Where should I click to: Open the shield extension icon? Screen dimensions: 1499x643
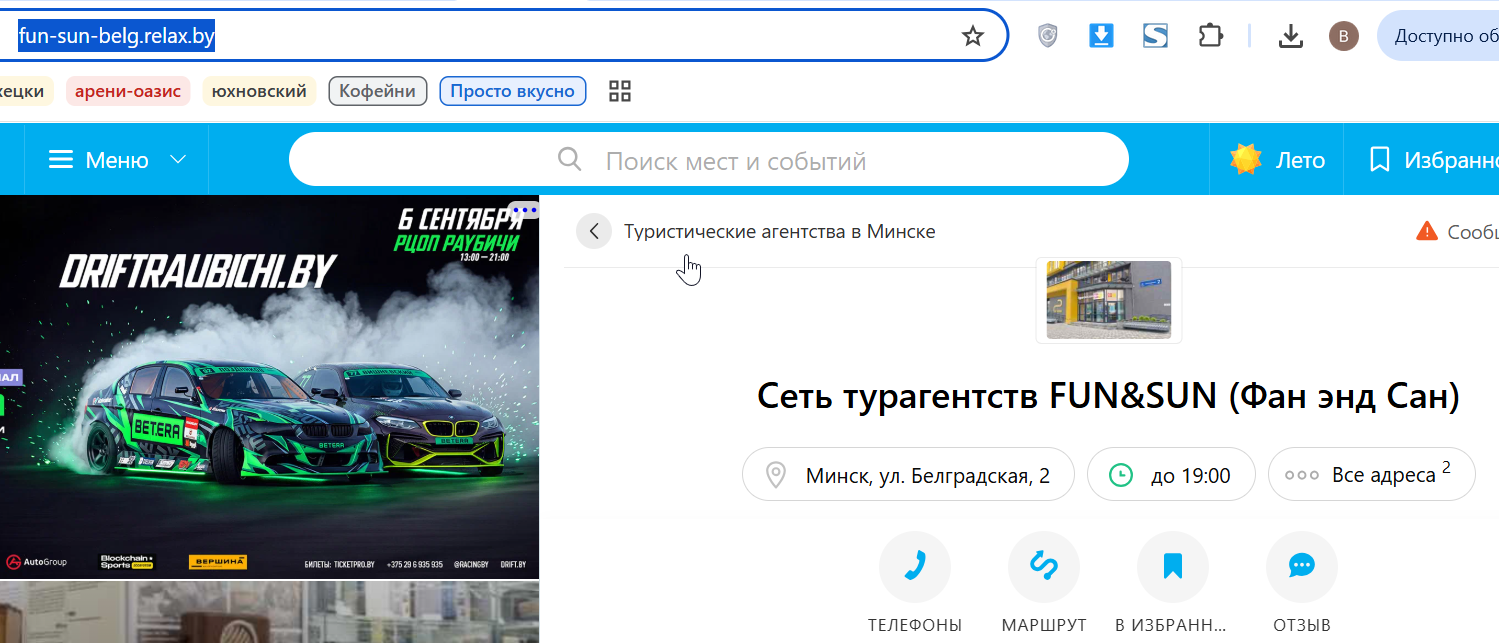pos(1047,37)
